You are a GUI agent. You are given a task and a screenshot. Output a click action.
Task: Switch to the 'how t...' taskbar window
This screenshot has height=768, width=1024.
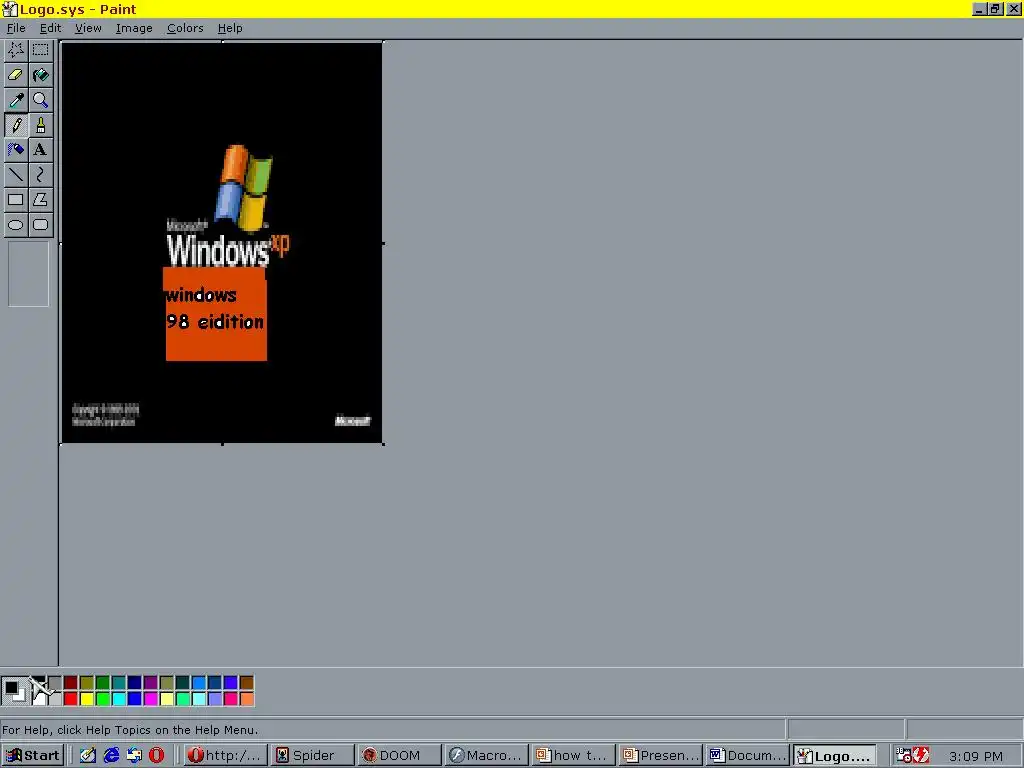tap(573, 756)
